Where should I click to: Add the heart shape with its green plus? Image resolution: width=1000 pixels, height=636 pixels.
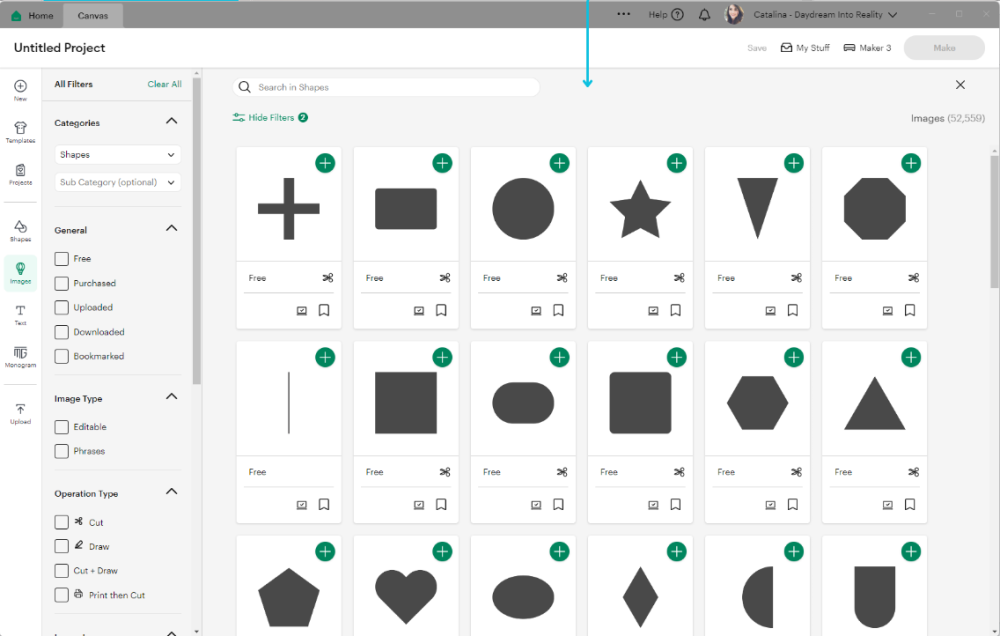[x=443, y=551]
